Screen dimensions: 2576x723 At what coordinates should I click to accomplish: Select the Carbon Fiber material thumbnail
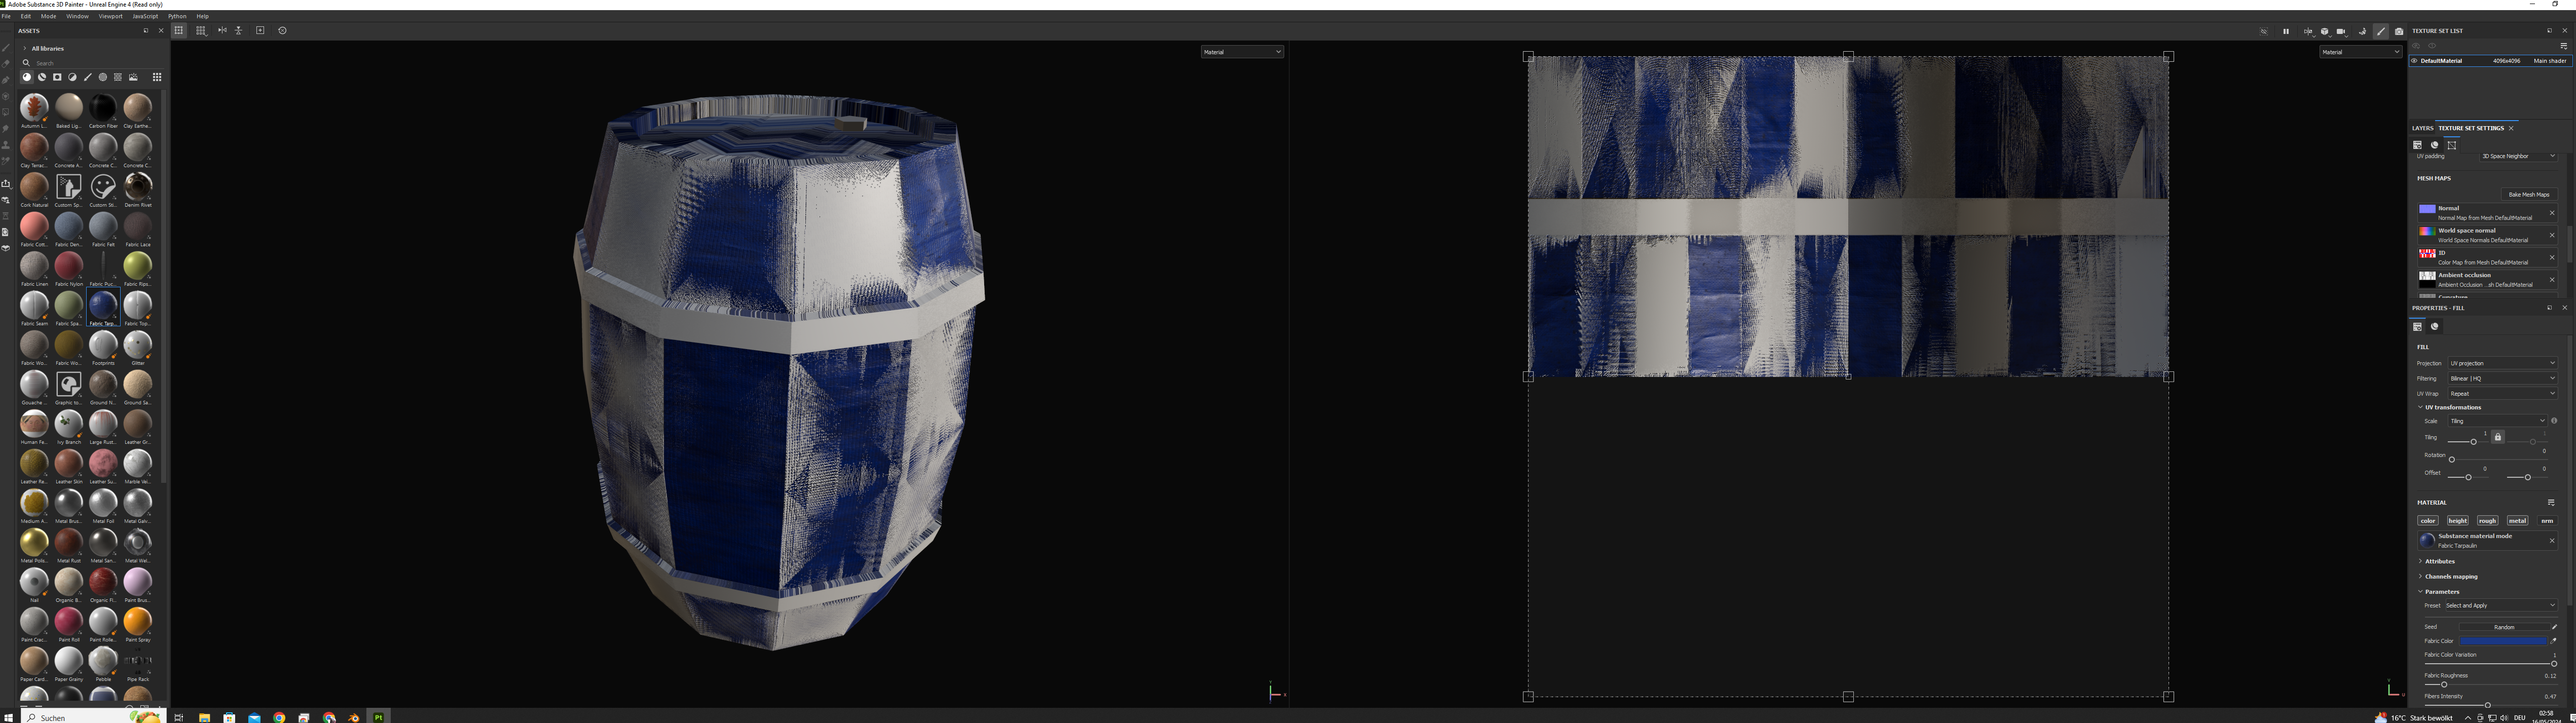tap(103, 108)
